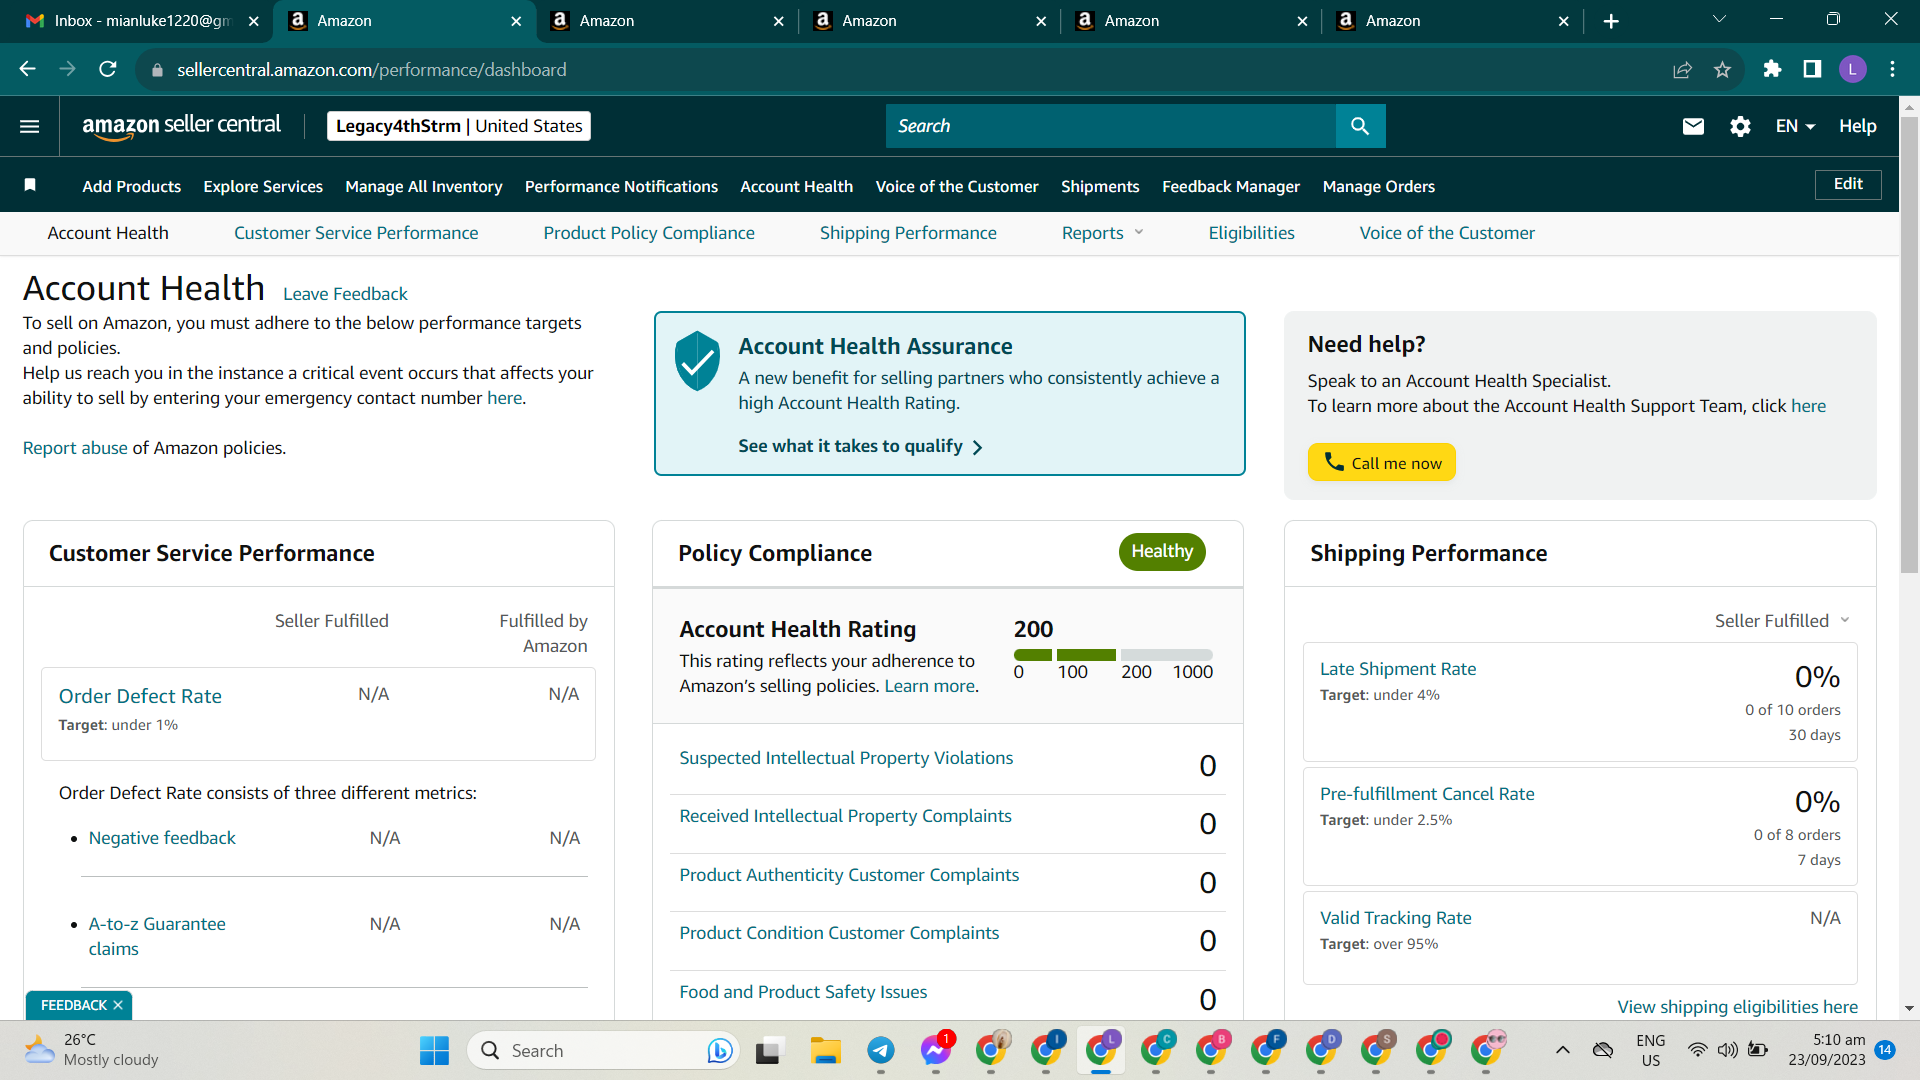Open the Seller Fulfilled shipping dropdown
1920x1080 pixels.
1782,621
